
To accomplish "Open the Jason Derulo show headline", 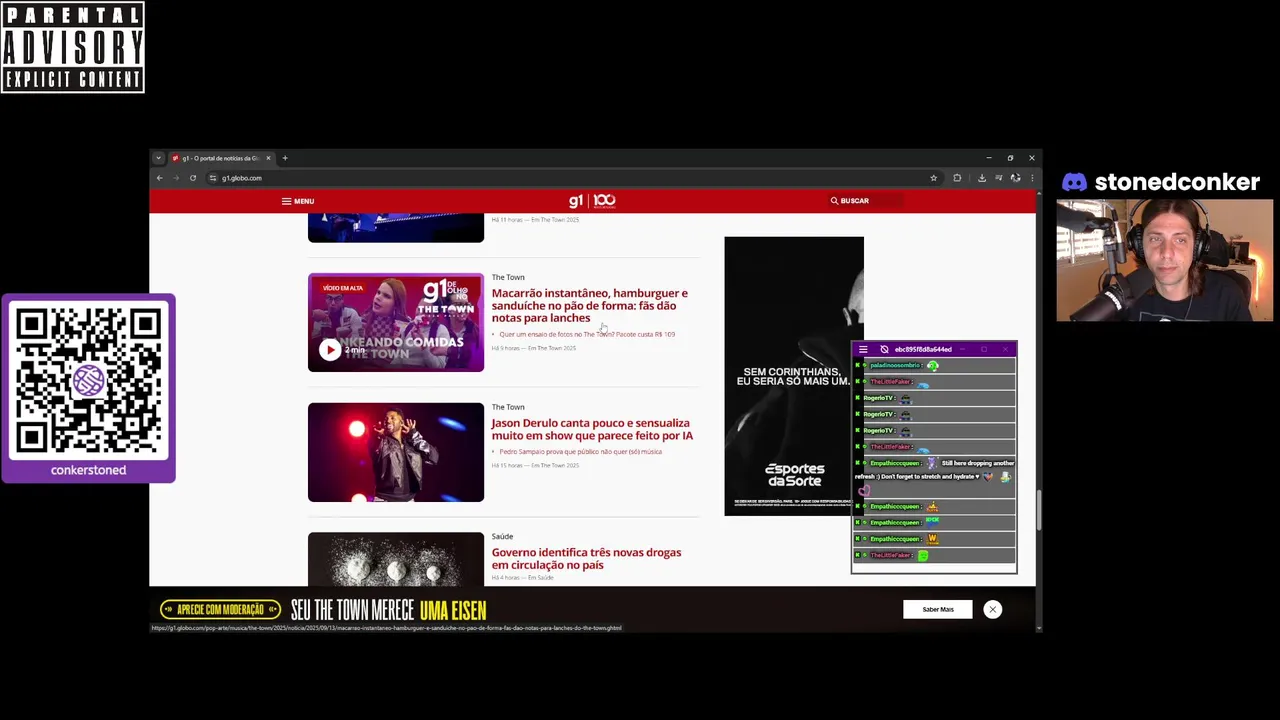I will point(592,429).
